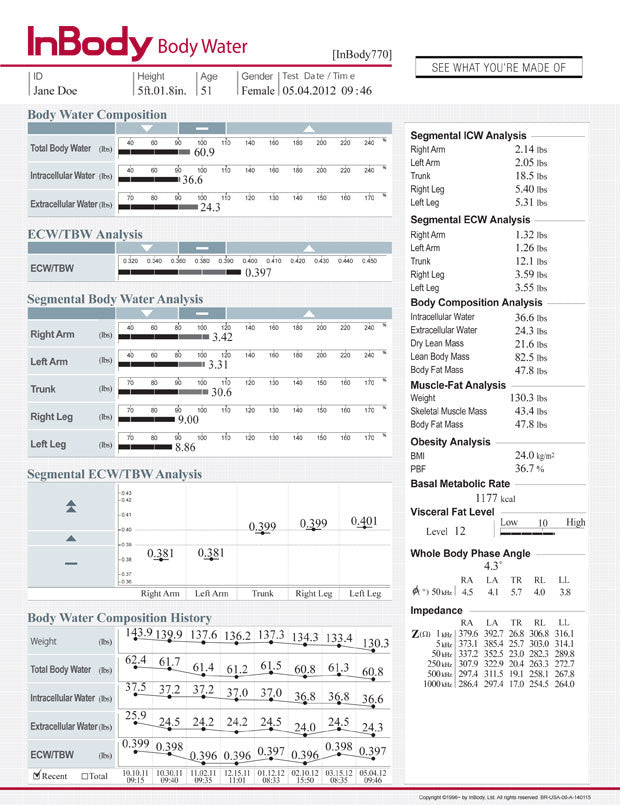The width and height of the screenshot is (620, 805).
Task: Click the Trunk 0.399 data point
Action: [x=262, y=533]
